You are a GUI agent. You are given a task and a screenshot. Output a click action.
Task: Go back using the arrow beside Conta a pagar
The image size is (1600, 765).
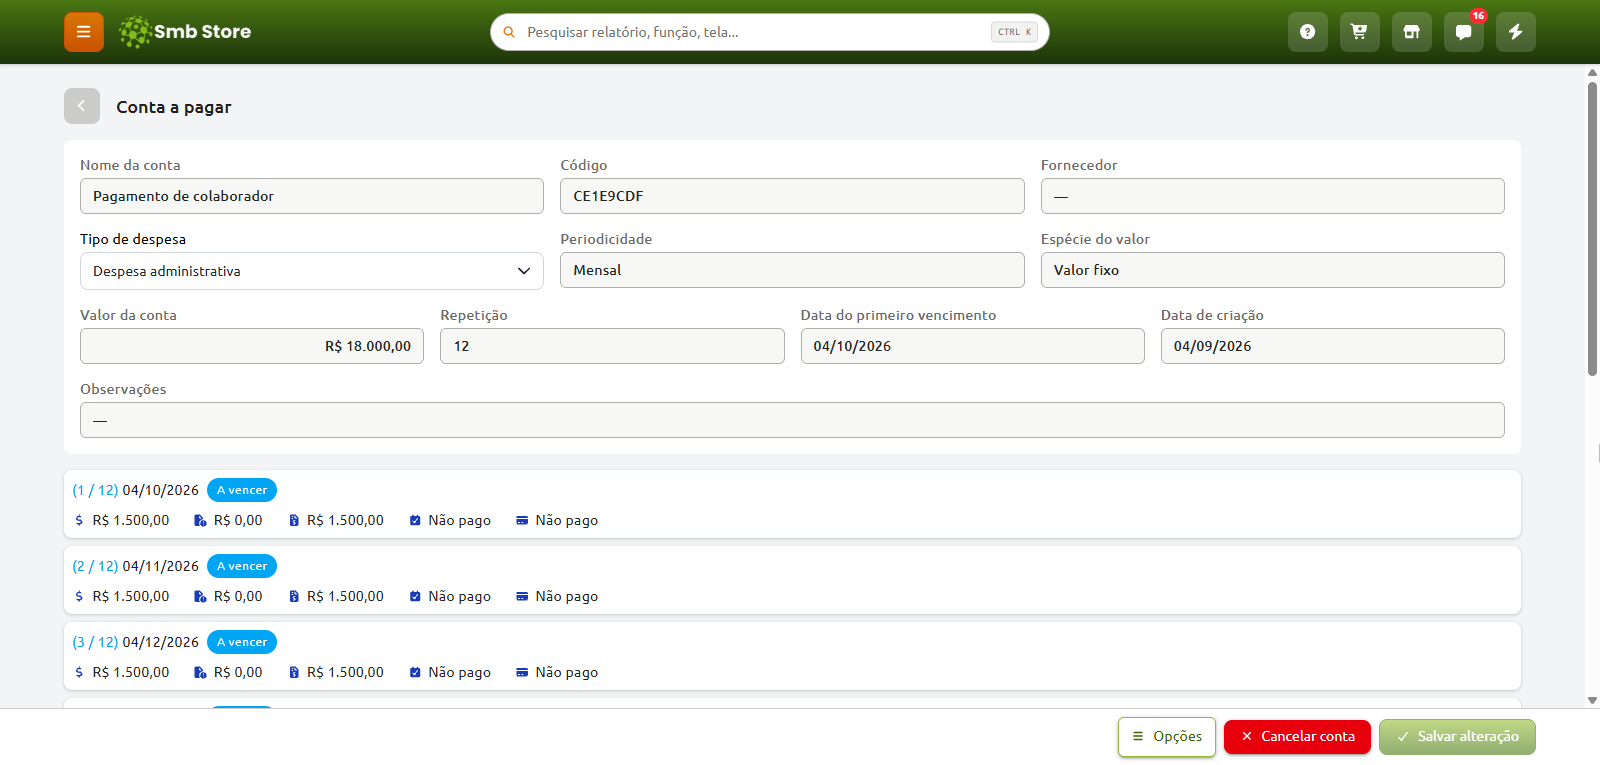pyautogui.click(x=82, y=106)
